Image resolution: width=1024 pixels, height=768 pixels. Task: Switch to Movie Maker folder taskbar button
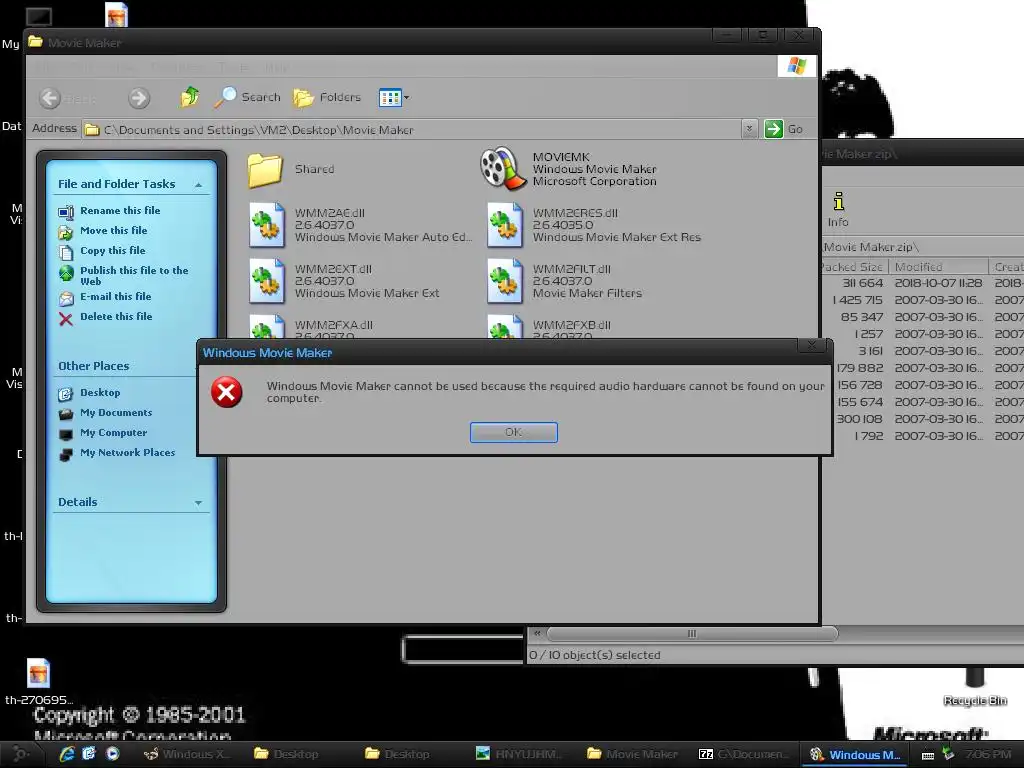click(633, 754)
